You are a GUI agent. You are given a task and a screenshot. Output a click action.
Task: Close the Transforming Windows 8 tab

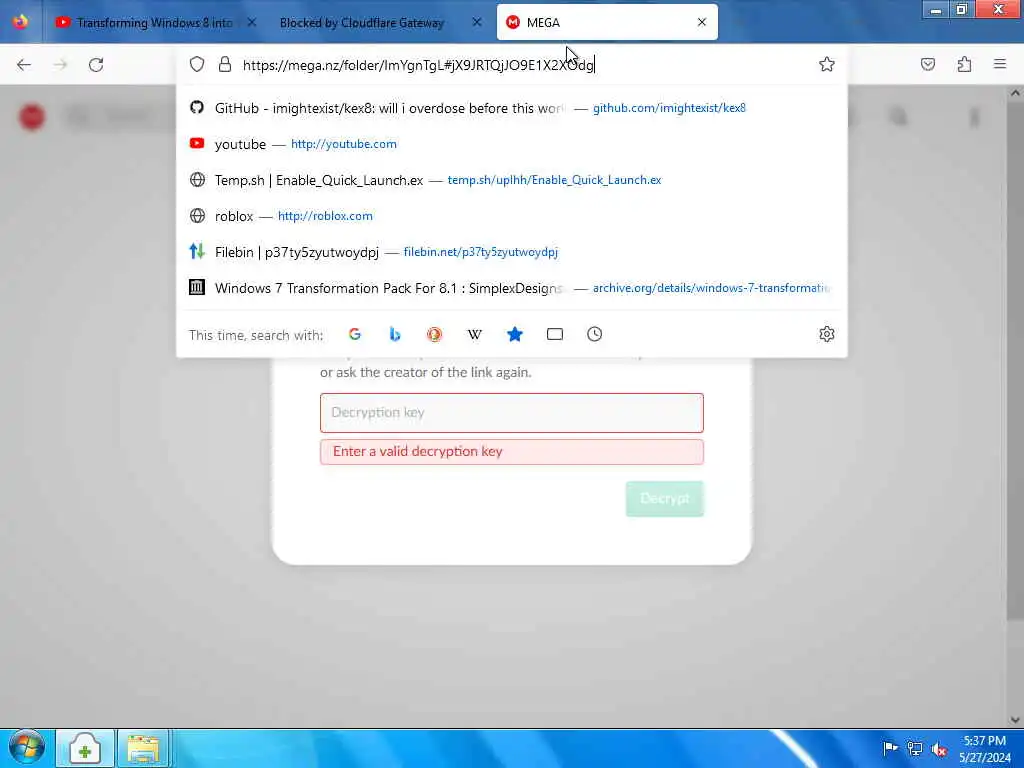tap(251, 22)
